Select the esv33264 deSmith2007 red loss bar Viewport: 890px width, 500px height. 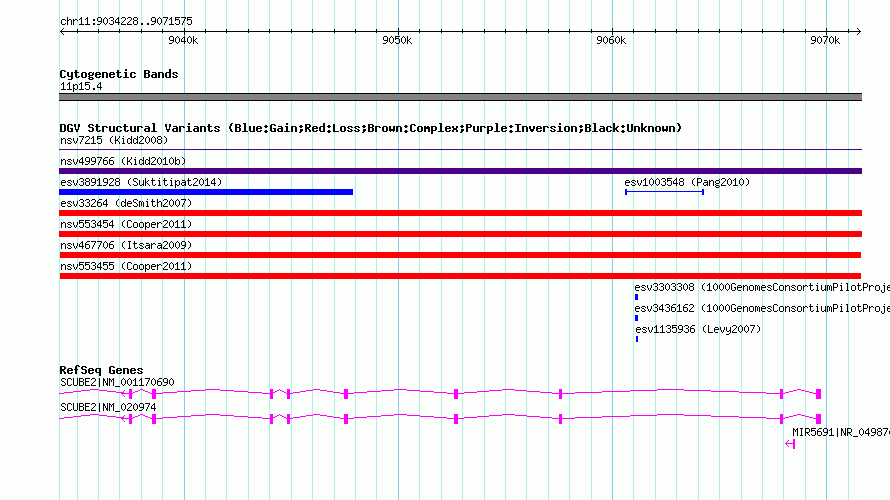point(460,213)
